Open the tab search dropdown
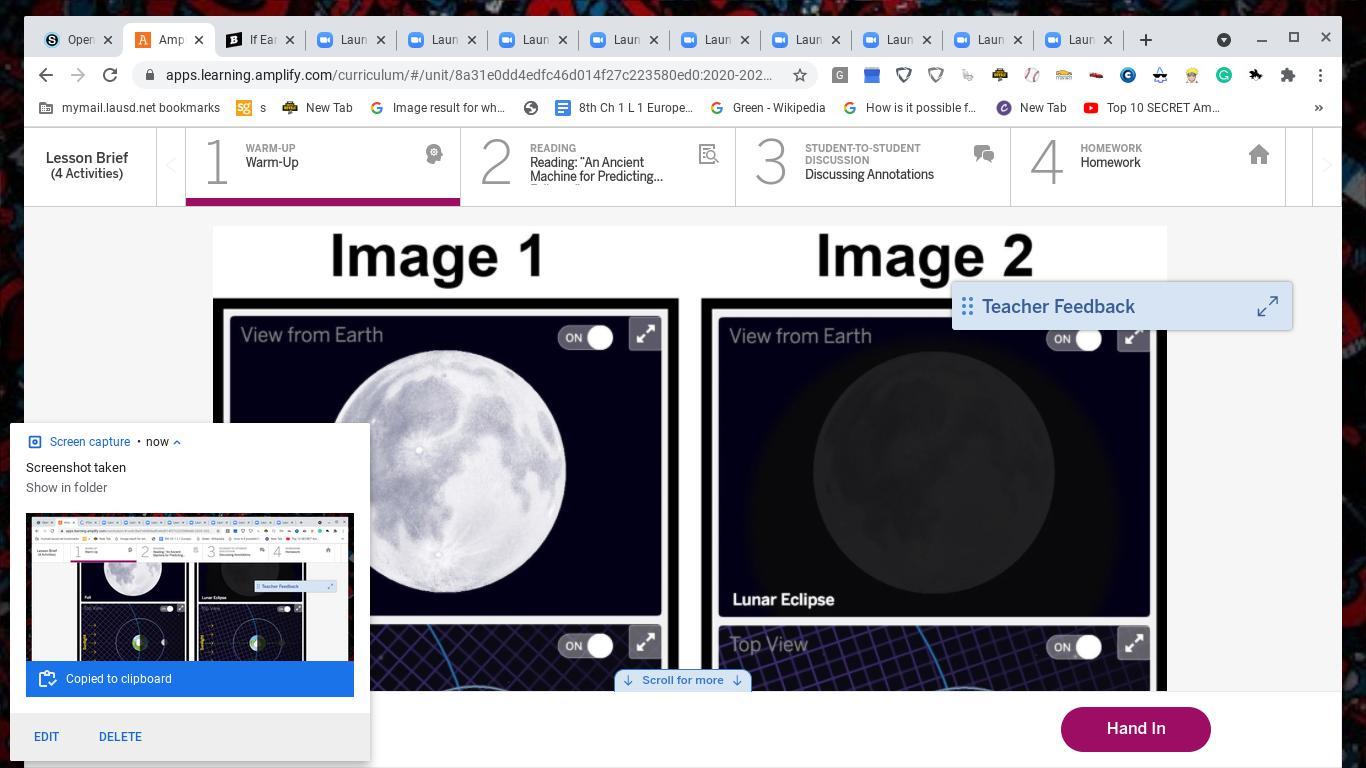Screen dimensions: 1366x768 pyautogui.click(x=1224, y=40)
